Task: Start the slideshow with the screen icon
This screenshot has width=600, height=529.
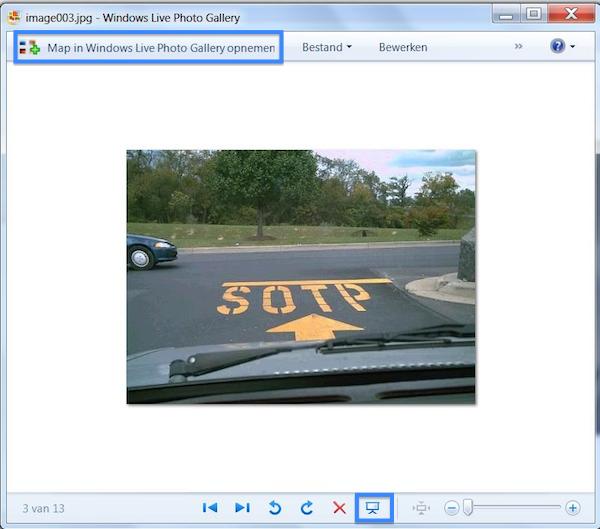Action: [374, 508]
